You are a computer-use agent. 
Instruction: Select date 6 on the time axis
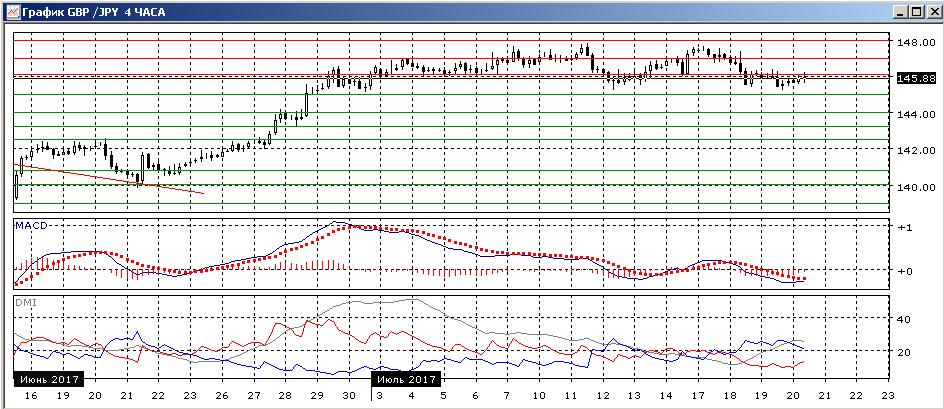point(475,396)
